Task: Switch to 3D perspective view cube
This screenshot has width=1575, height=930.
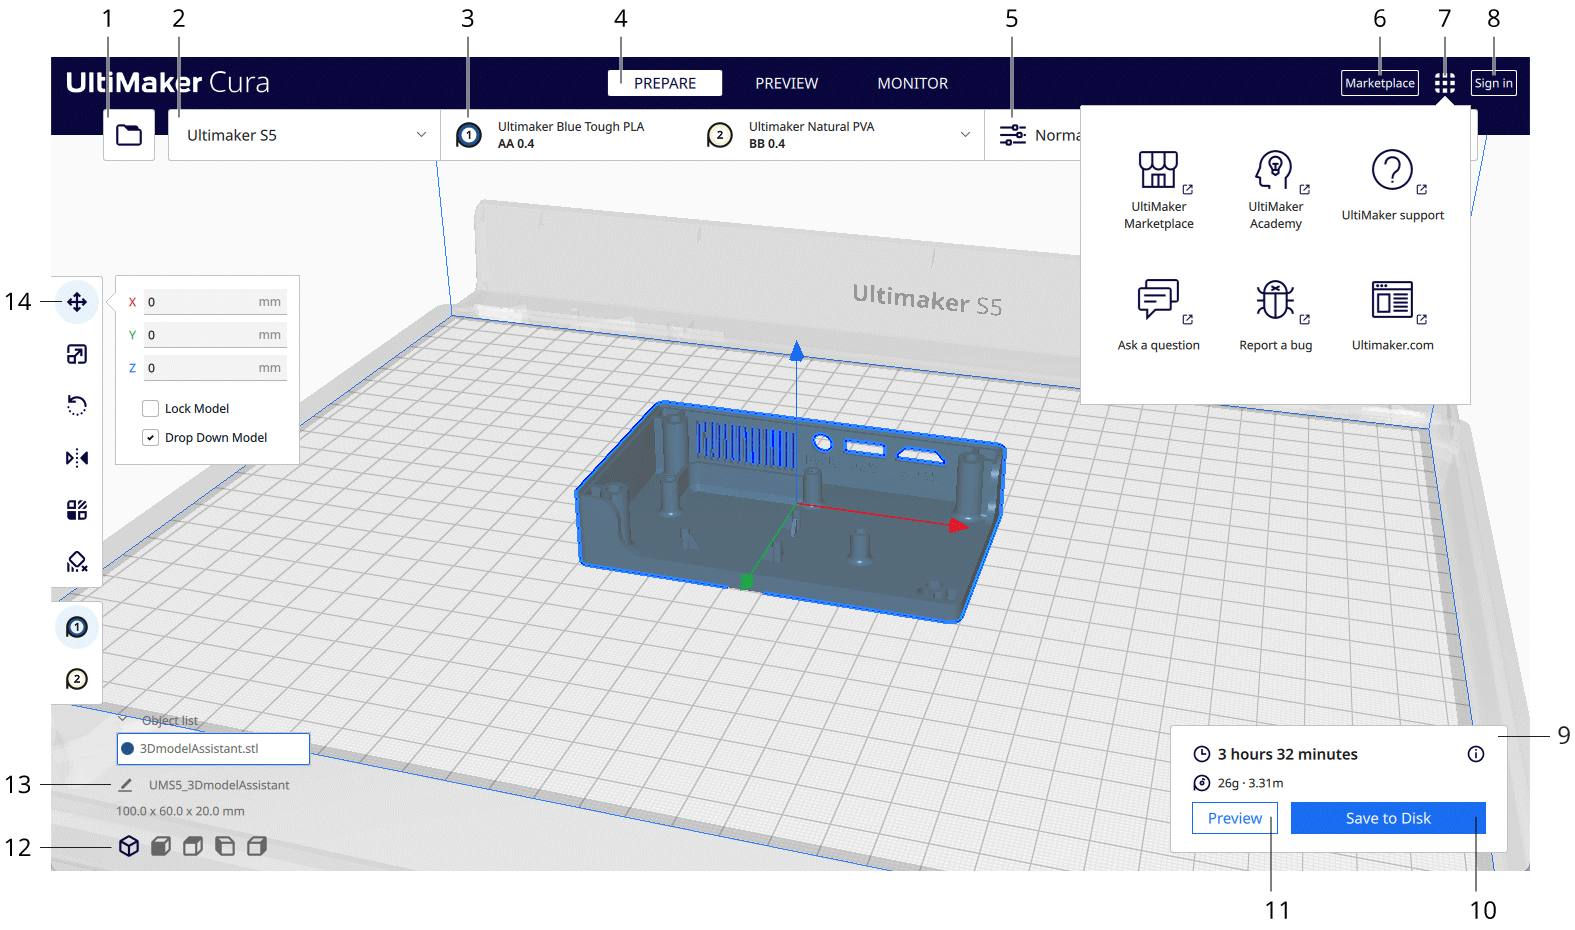Action: click(x=129, y=846)
